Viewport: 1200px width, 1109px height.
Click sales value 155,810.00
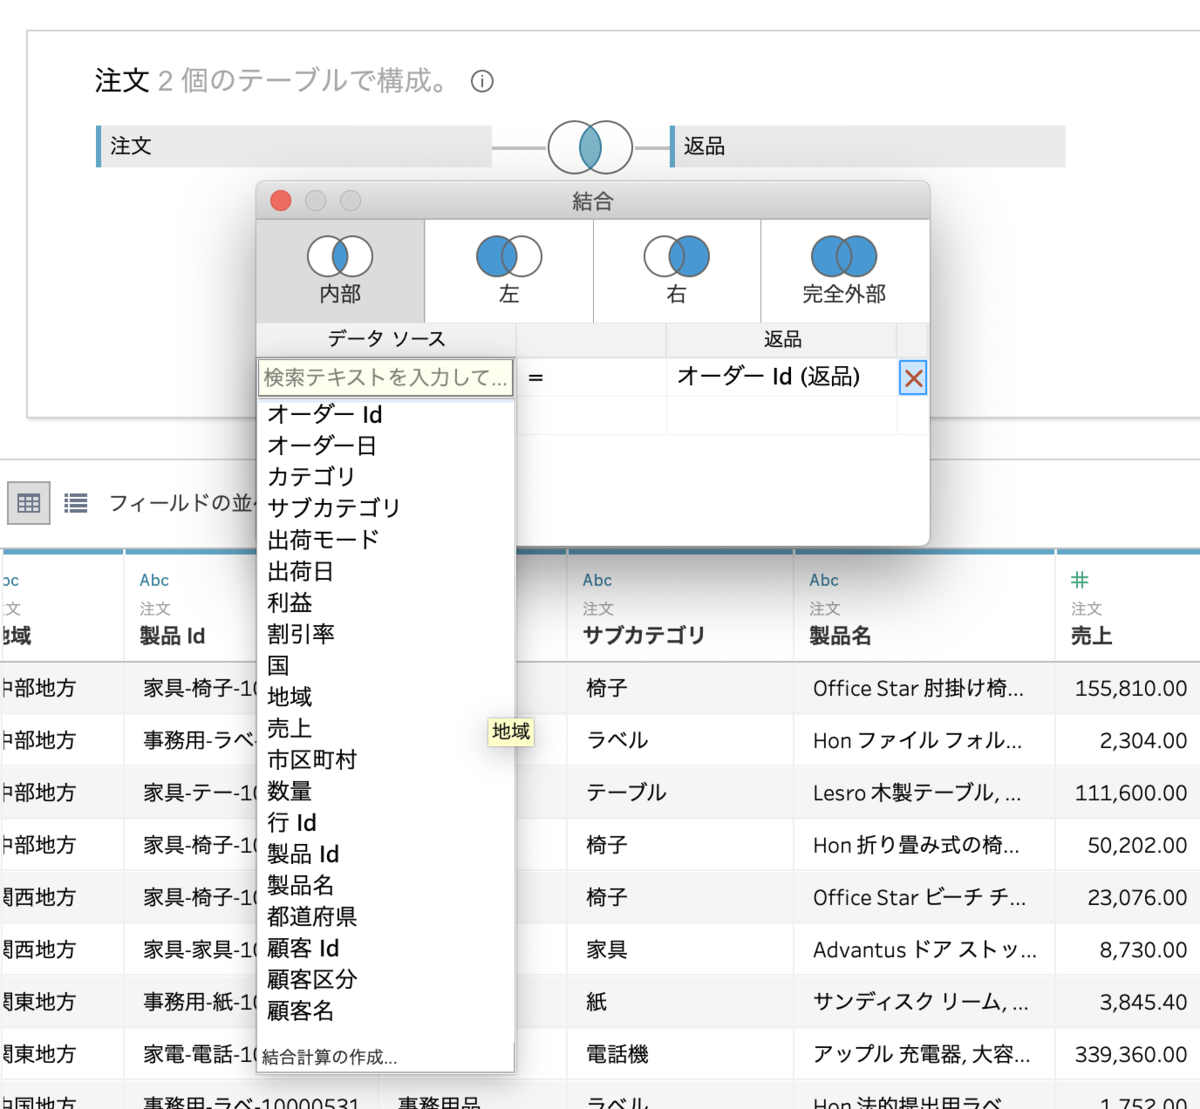(x=1131, y=688)
